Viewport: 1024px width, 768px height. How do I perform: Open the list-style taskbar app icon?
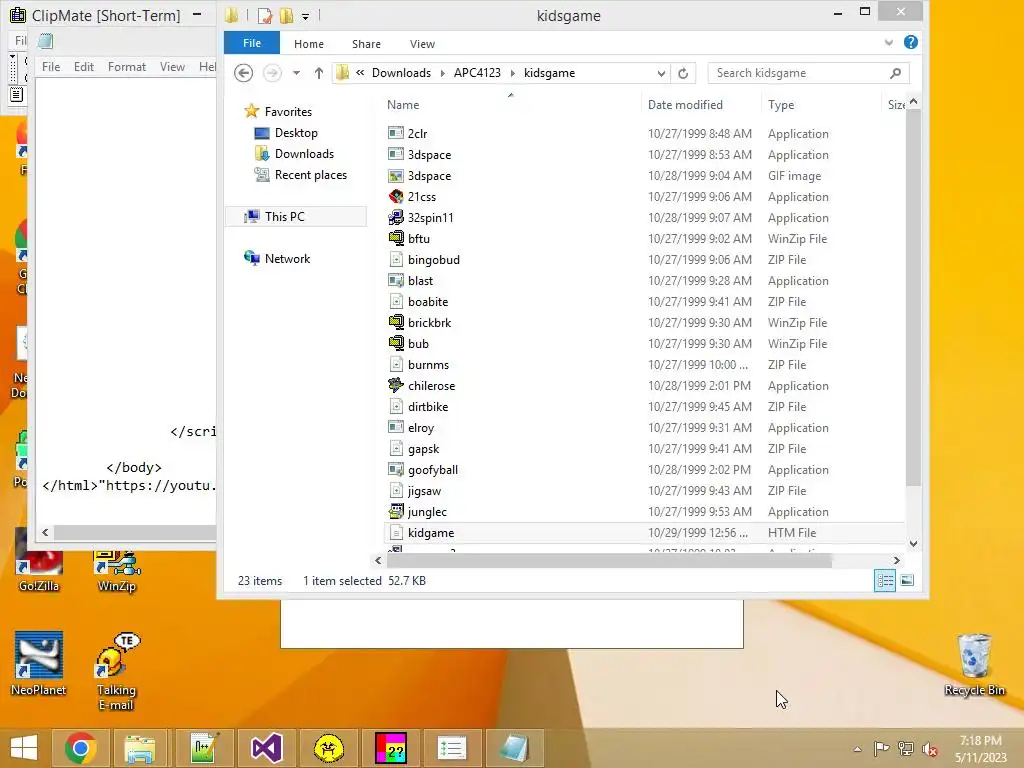coord(452,748)
